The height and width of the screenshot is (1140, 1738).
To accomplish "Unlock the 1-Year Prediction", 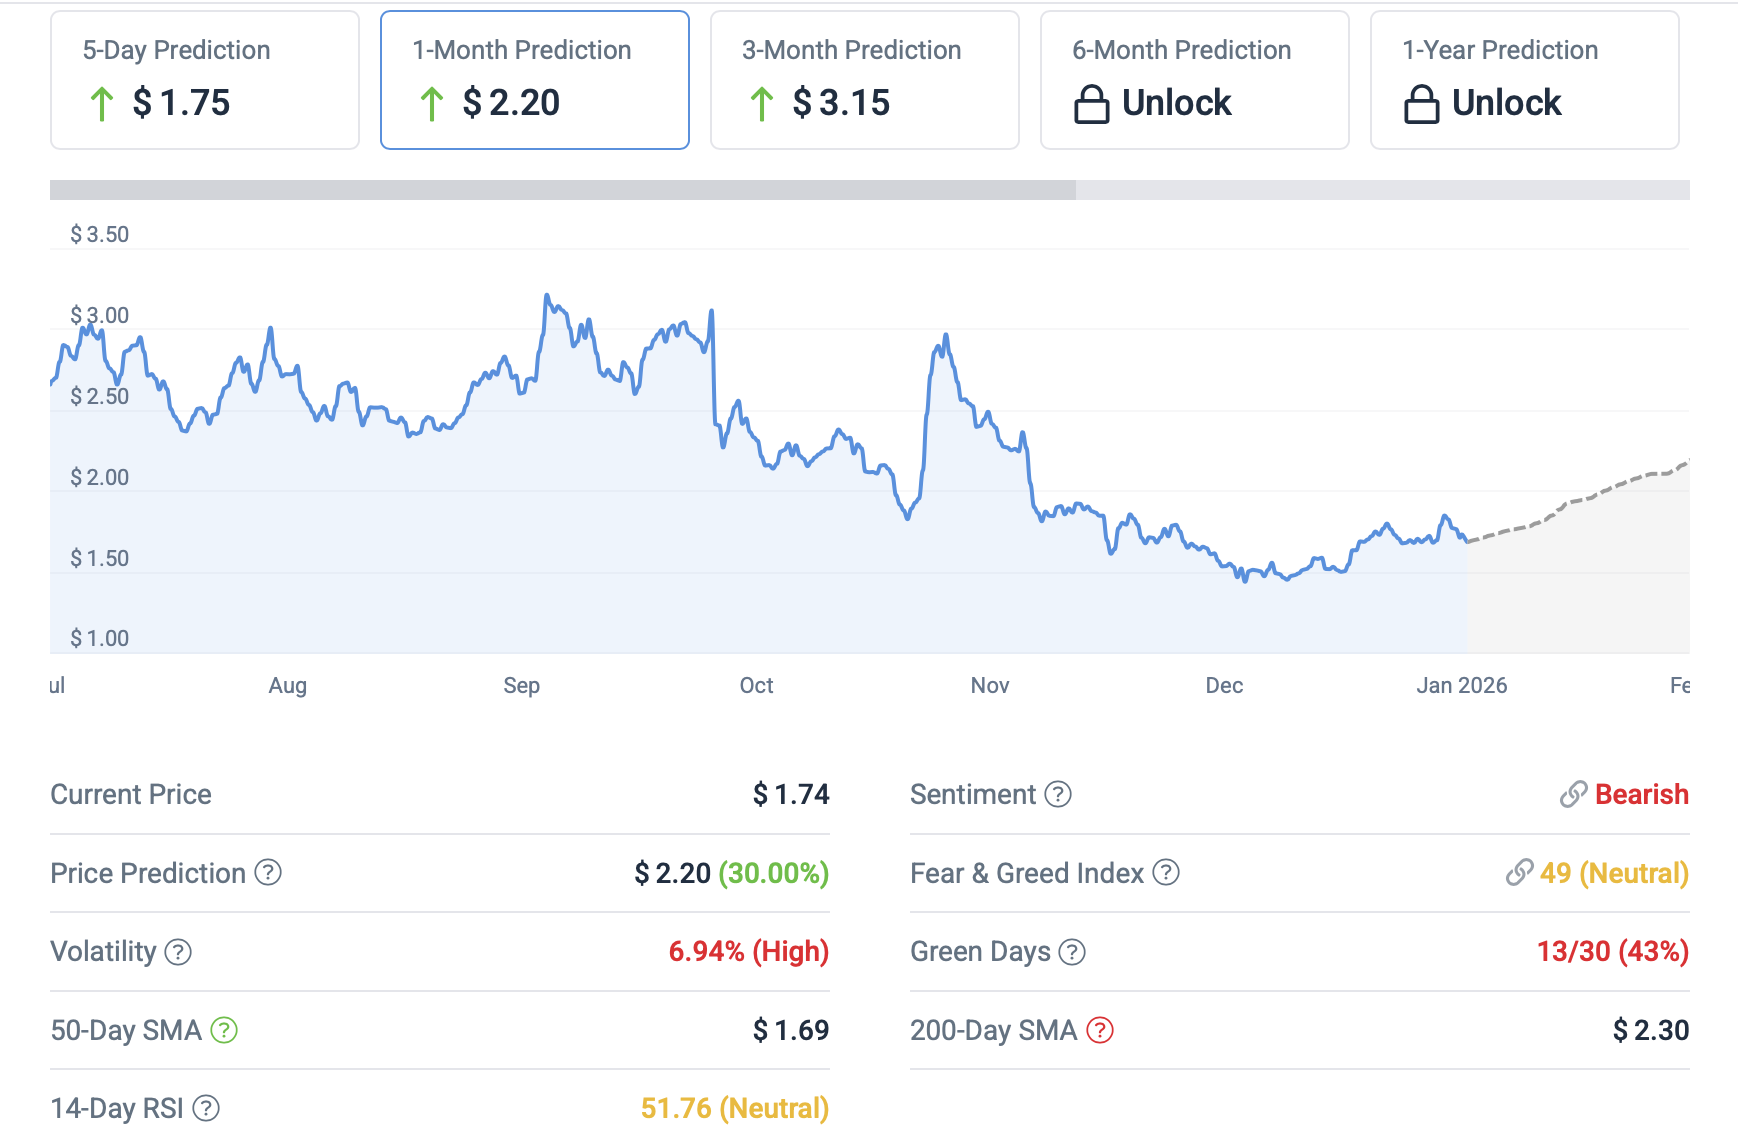I will pos(1524,80).
